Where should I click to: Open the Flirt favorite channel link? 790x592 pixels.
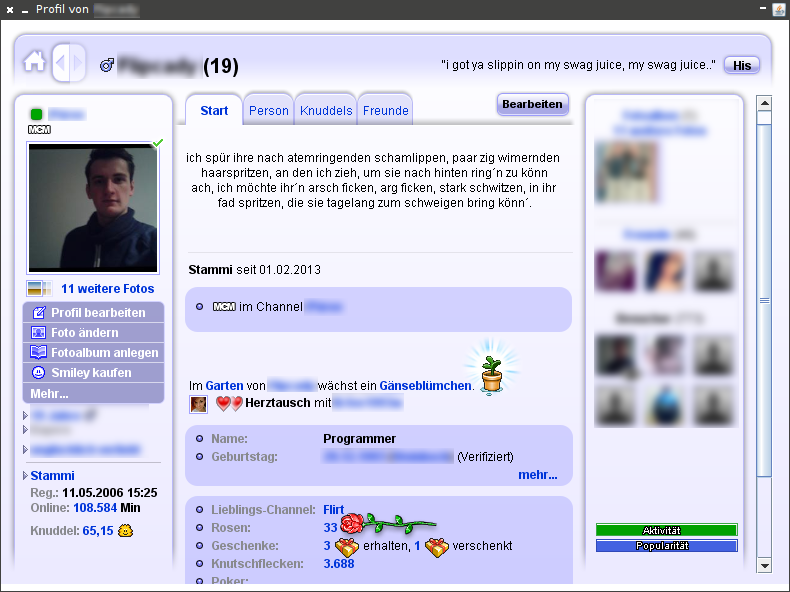(x=334, y=510)
